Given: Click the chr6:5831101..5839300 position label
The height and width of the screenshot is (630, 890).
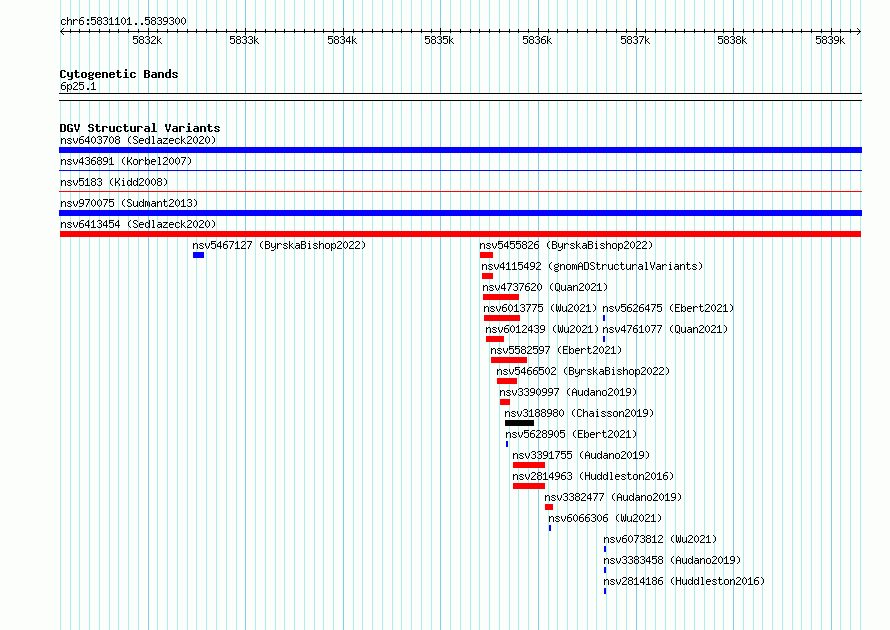Looking at the screenshot, I should [x=123, y=21].
